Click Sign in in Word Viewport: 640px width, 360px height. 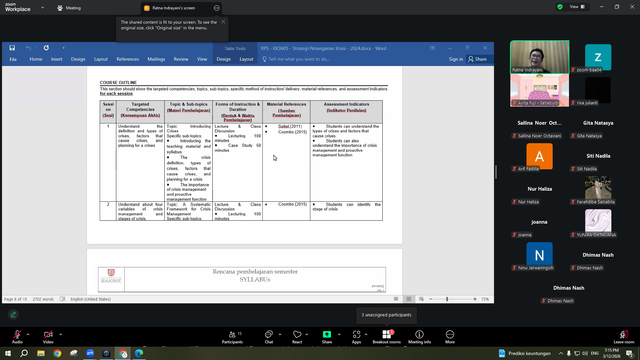[456, 59]
